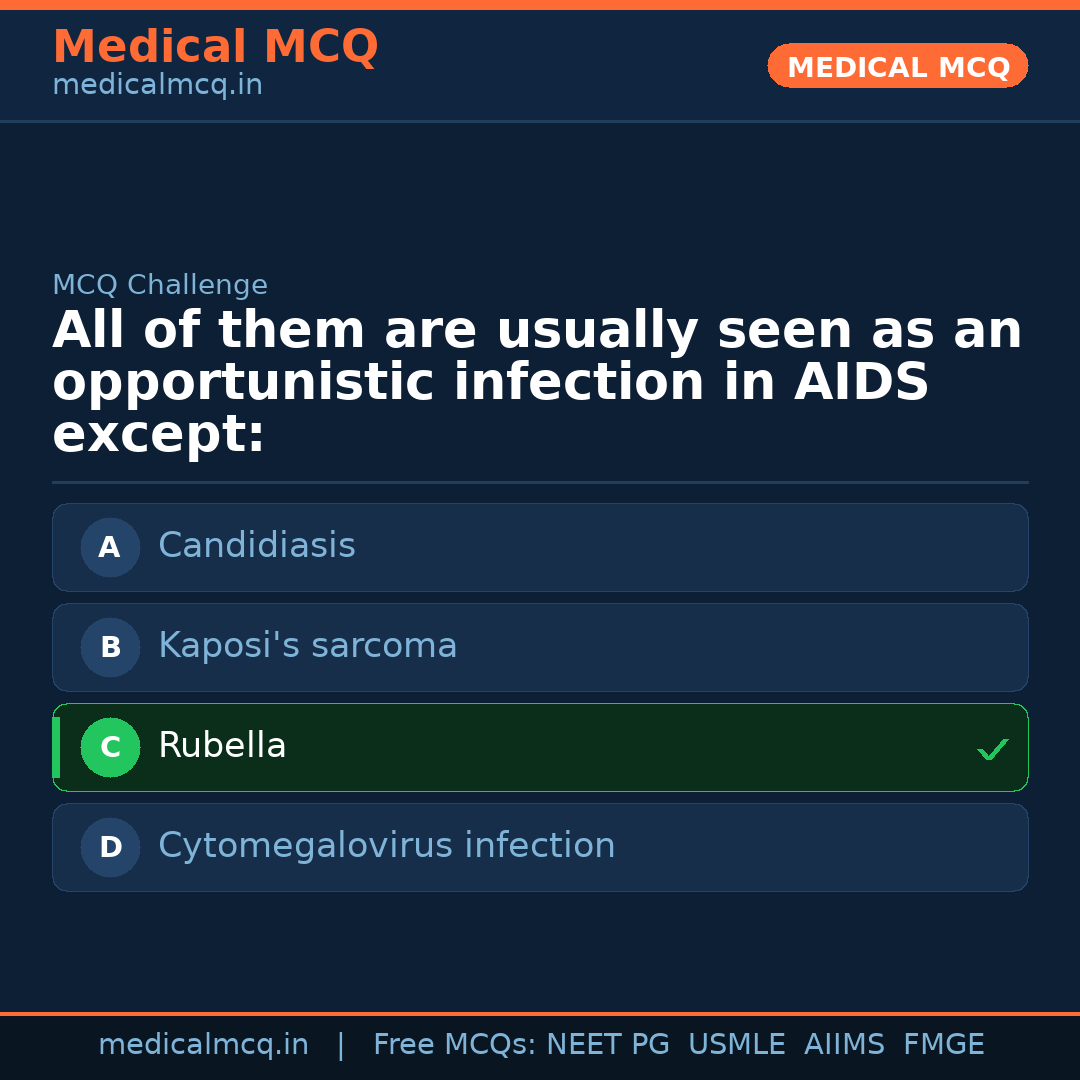Choose Cytomegalovirus infection answer

pyautogui.click(x=540, y=847)
